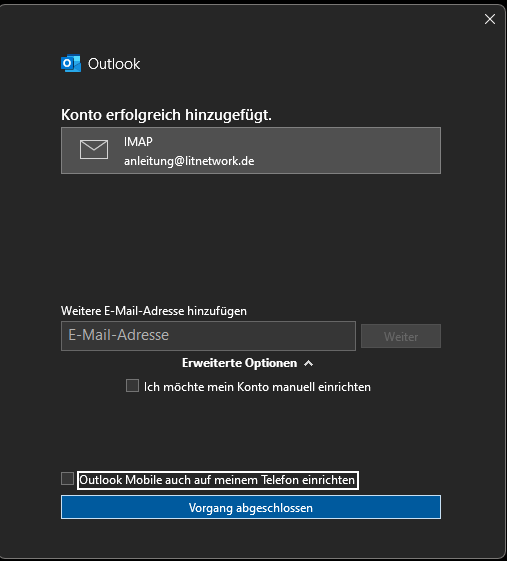Click 'Outlook Mobile auch auf meinem Telefon einrichten' label
Screen dimensions: 511x563
tap(217, 480)
